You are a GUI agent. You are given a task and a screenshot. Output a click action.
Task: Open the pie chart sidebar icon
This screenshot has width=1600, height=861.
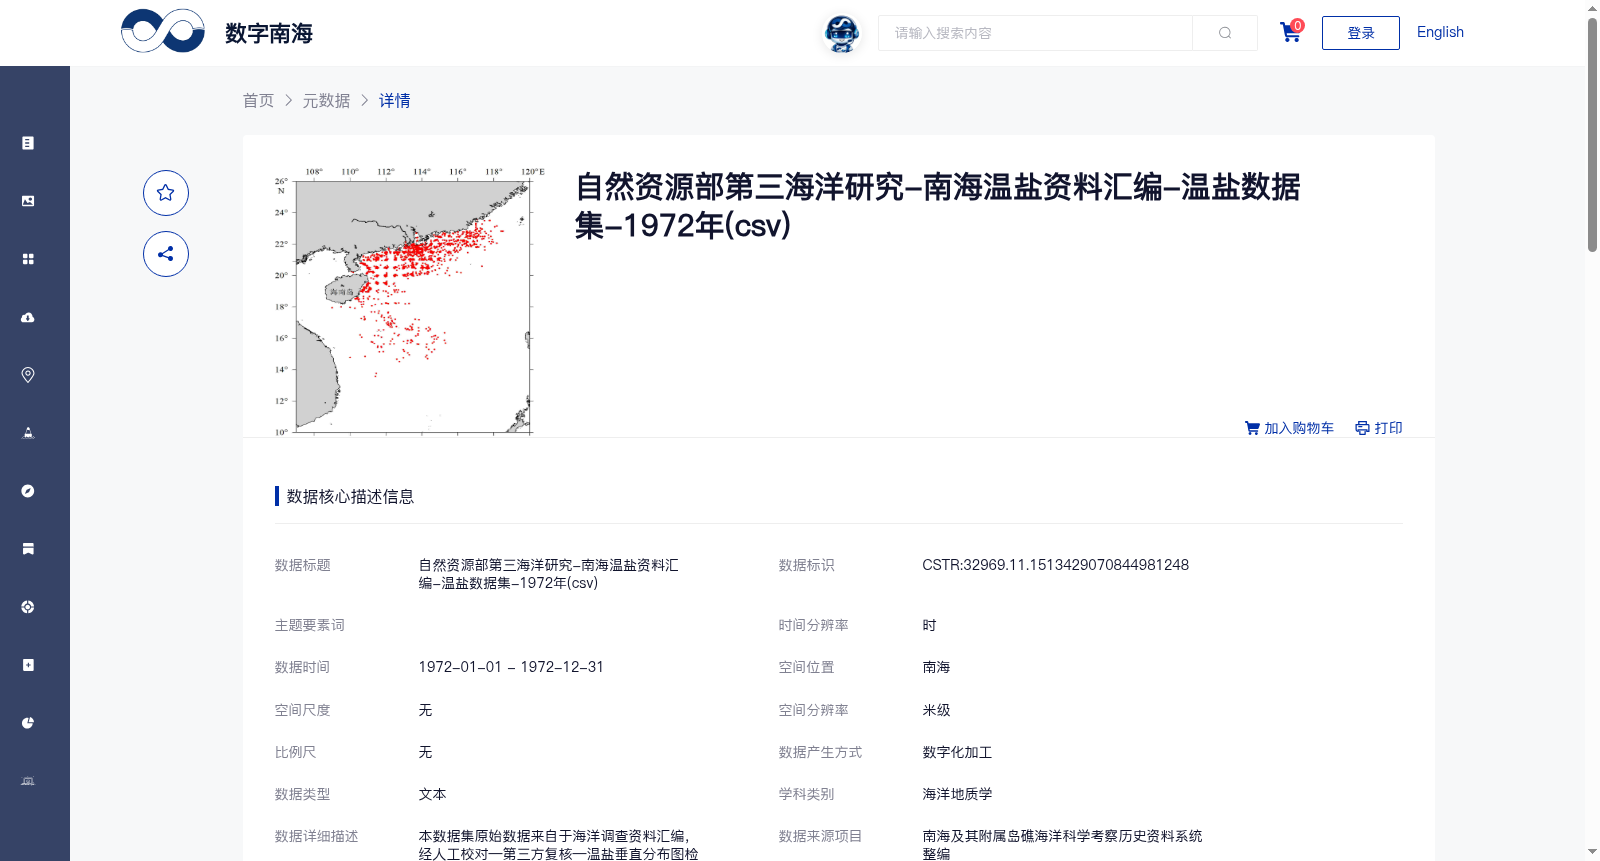pyautogui.click(x=28, y=723)
